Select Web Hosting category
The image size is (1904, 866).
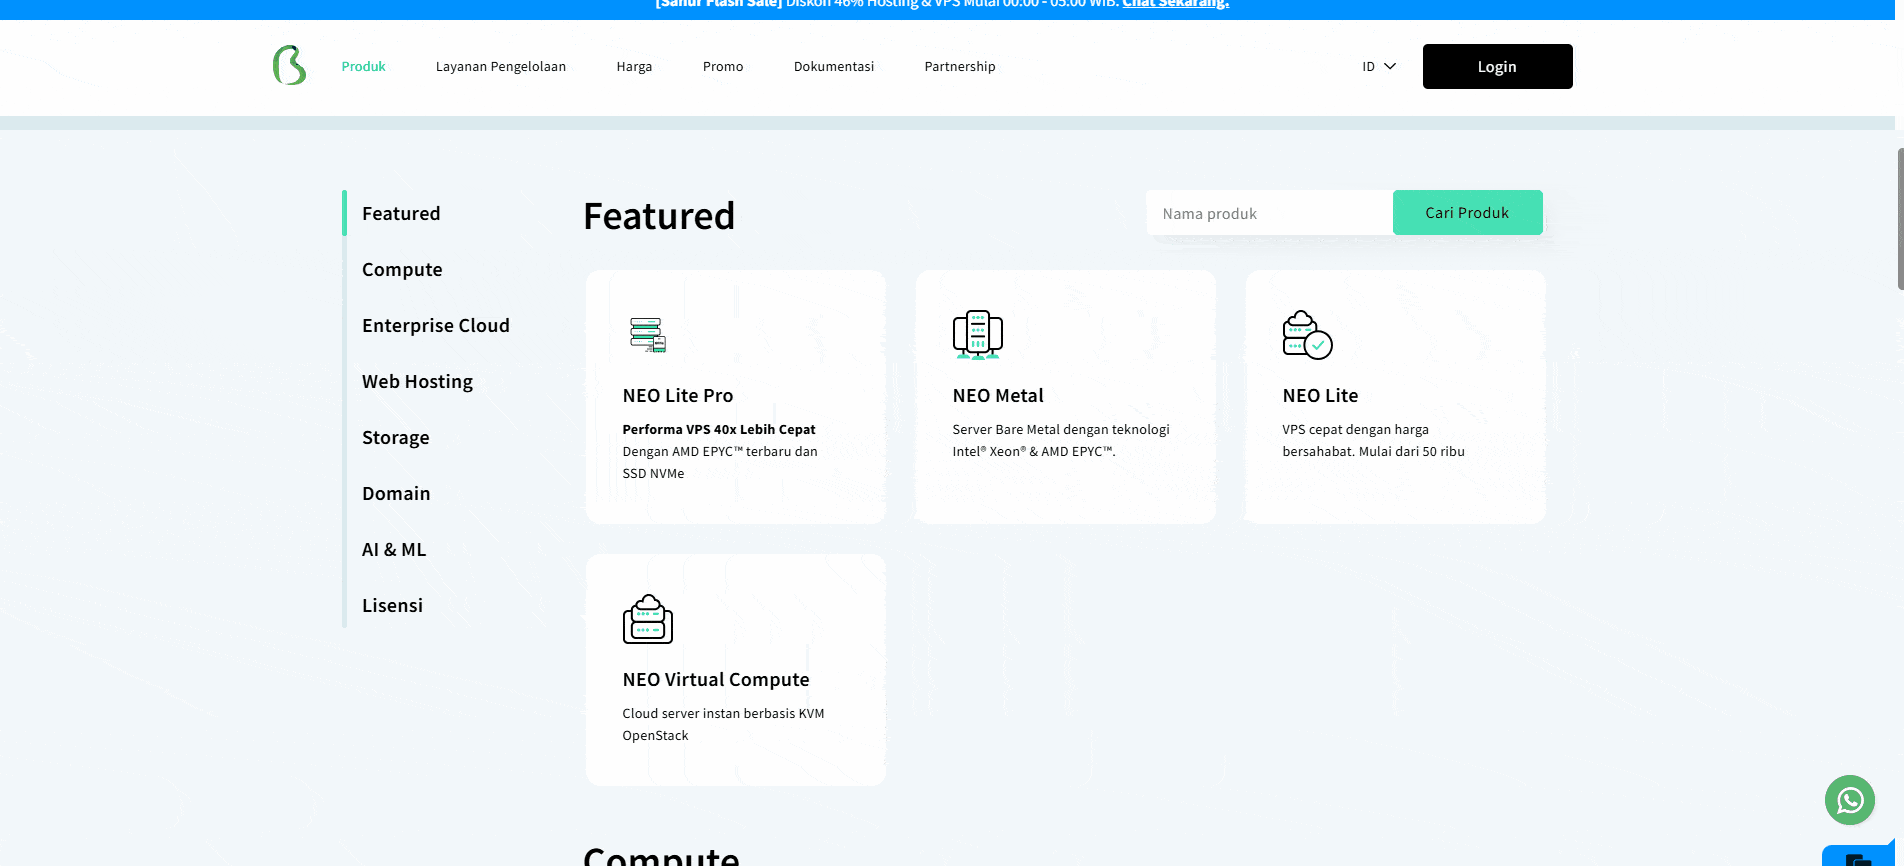[x=417, y=382]
